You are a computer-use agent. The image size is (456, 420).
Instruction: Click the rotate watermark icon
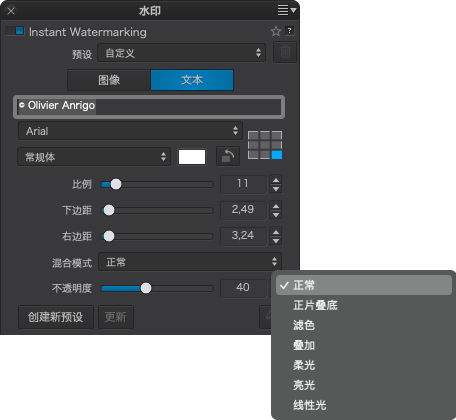228,156
